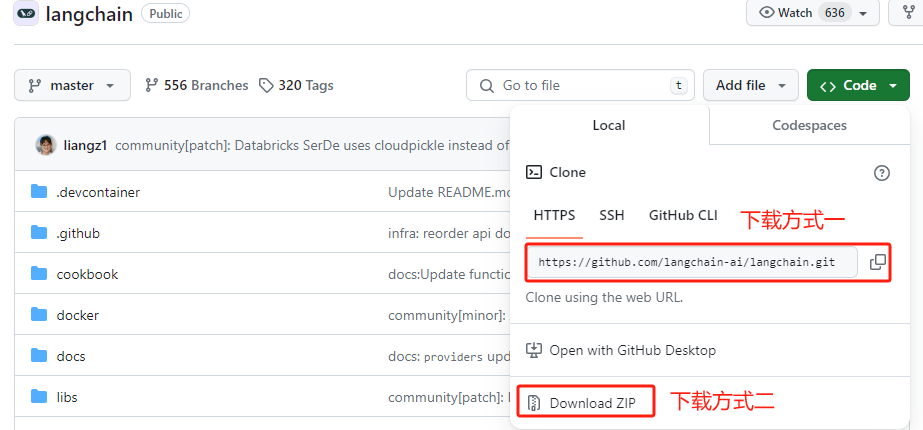Screen dimensions: 923x430
Task: Select the GitHub CLI clone tab
Action: 683,215
